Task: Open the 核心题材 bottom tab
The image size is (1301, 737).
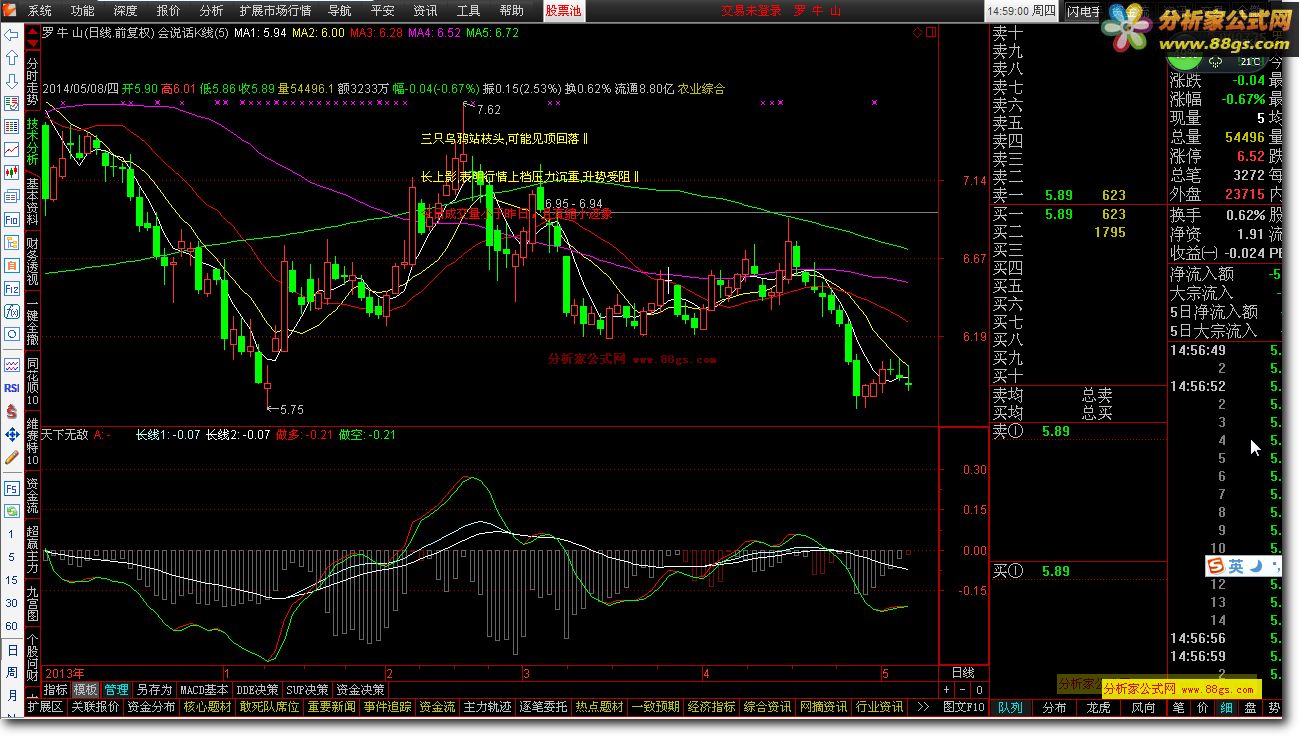Action: click(207, 707)
